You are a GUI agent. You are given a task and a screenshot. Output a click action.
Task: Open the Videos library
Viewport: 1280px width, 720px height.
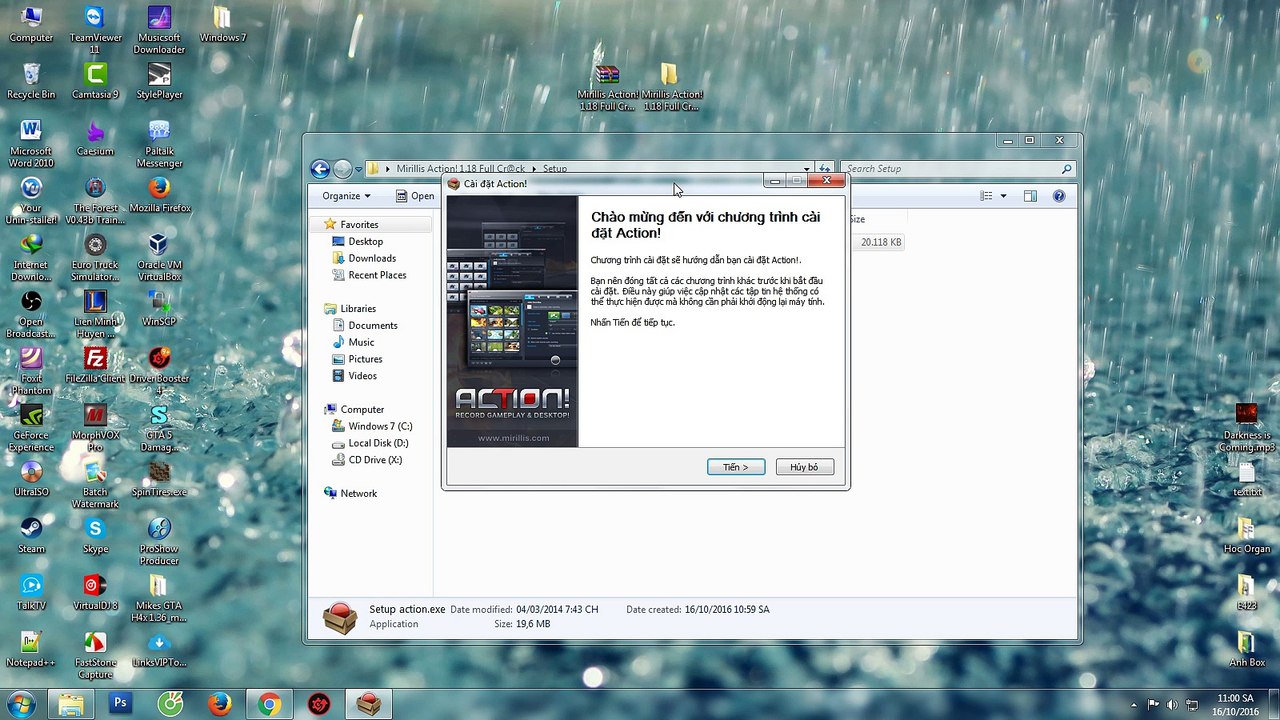(x=362, y=376)
